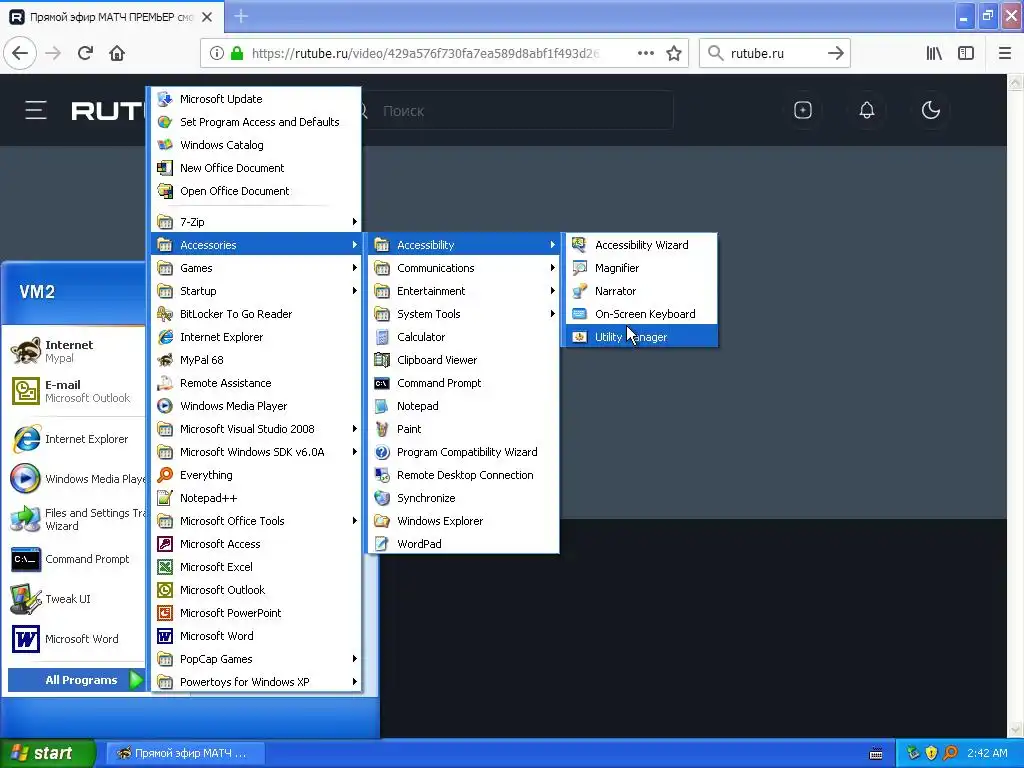This screenshot has height=768, width=1024.
Task: Toggle Rutube dark mode moon icon
Action: click(931, 110)
